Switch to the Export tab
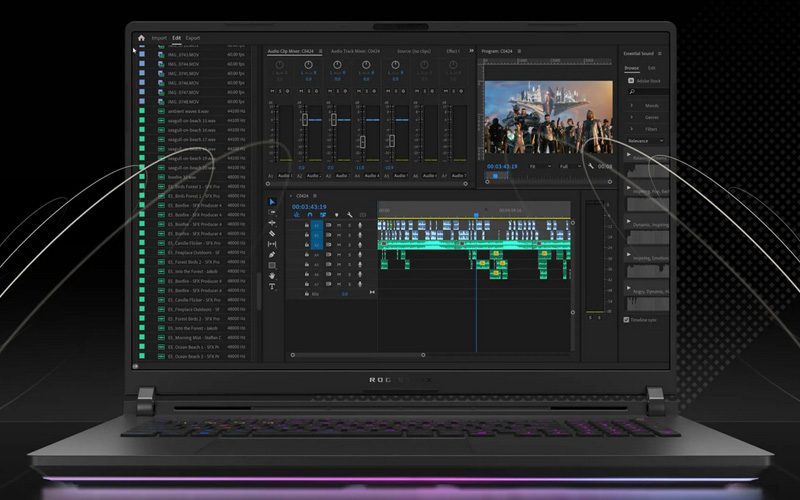This screenshot has height=500, width=800. (192, 38)
